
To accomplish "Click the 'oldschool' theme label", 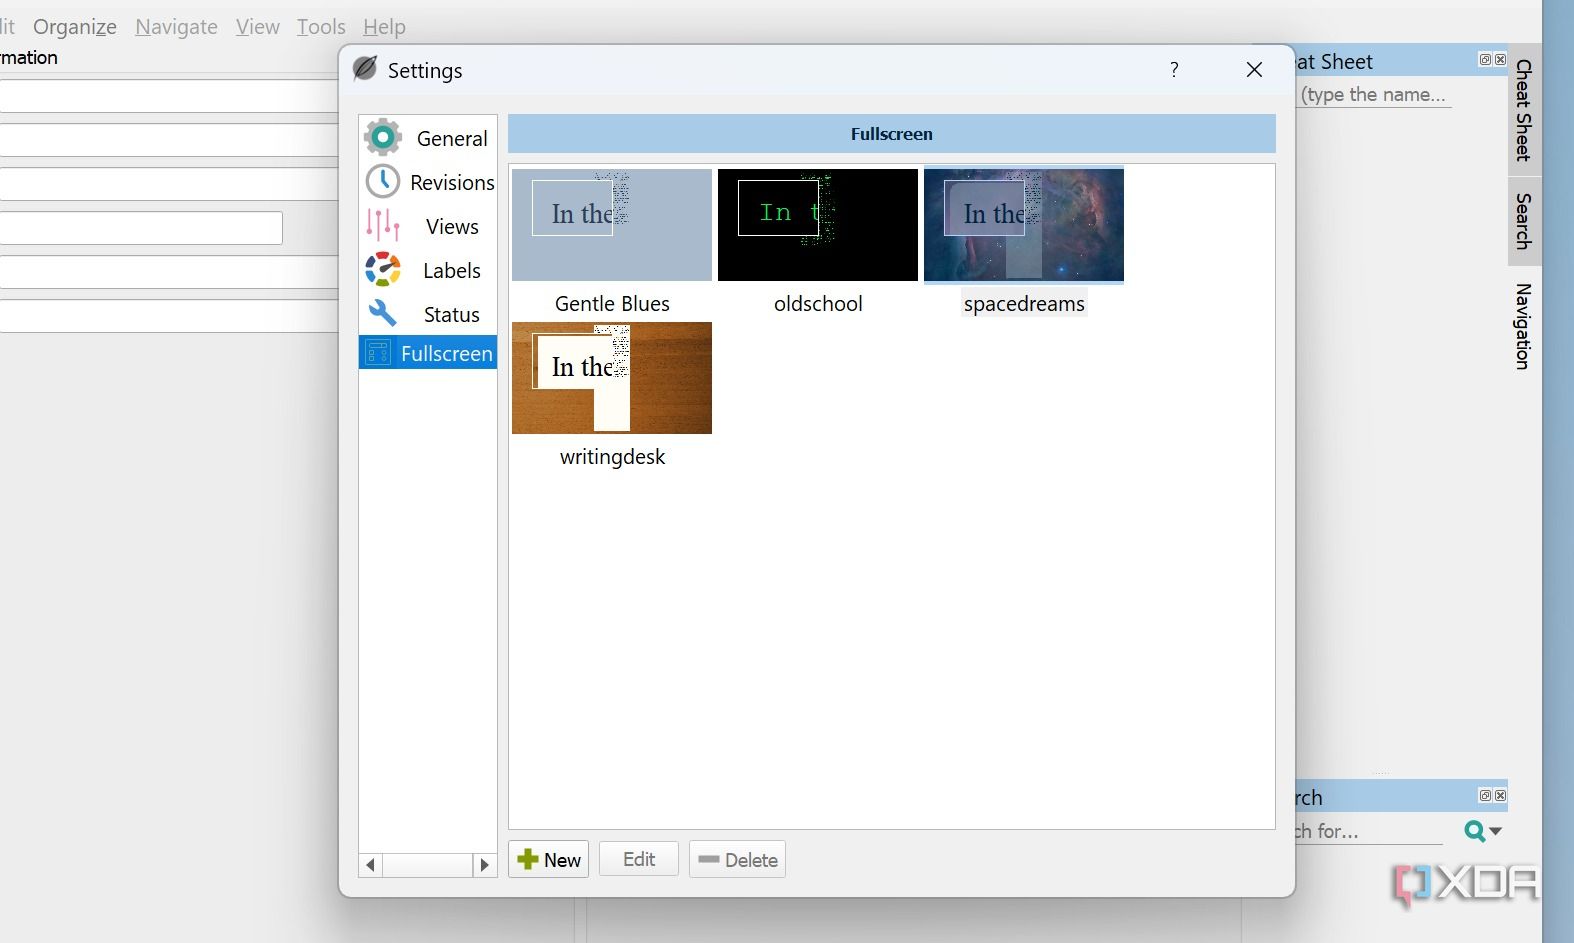I will (x=818, y=303).
